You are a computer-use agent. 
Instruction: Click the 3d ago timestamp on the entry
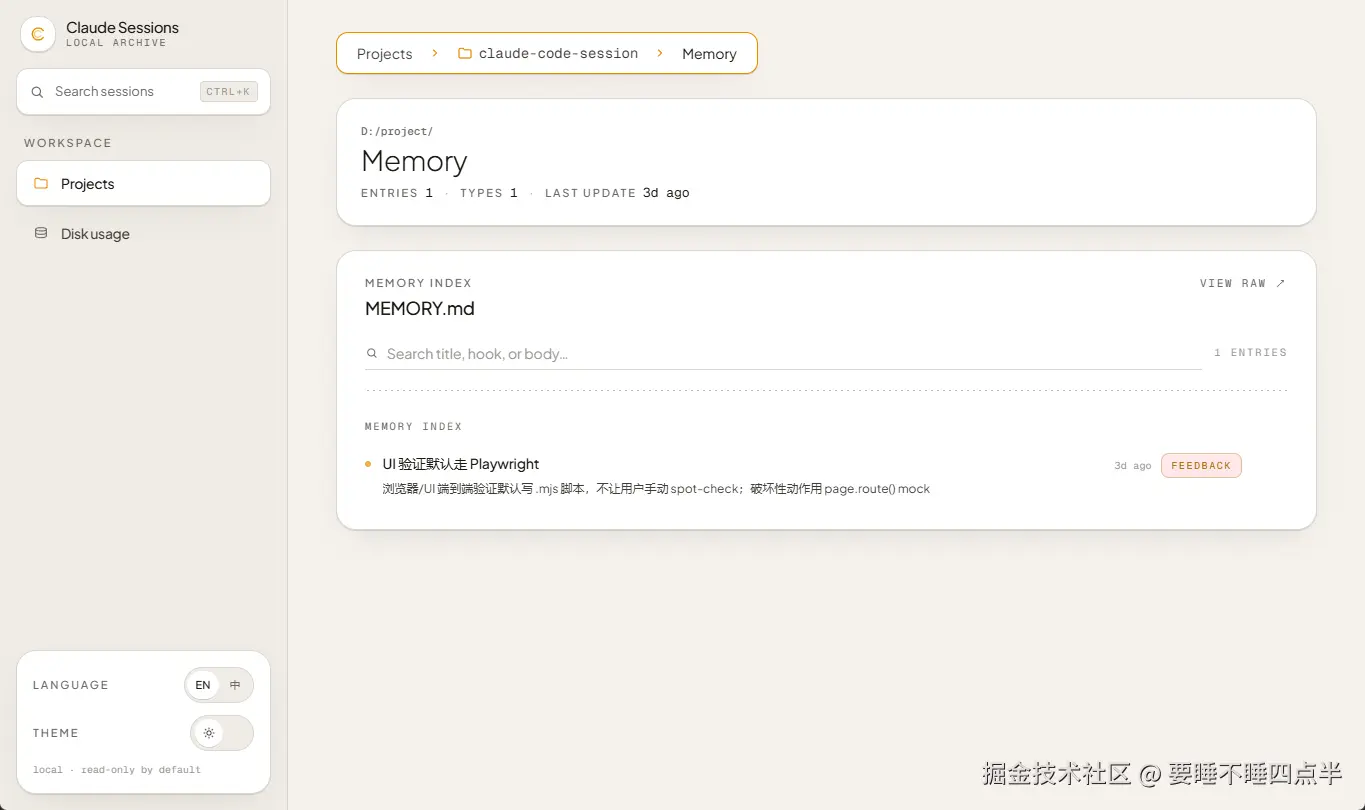pos(1133,466)
